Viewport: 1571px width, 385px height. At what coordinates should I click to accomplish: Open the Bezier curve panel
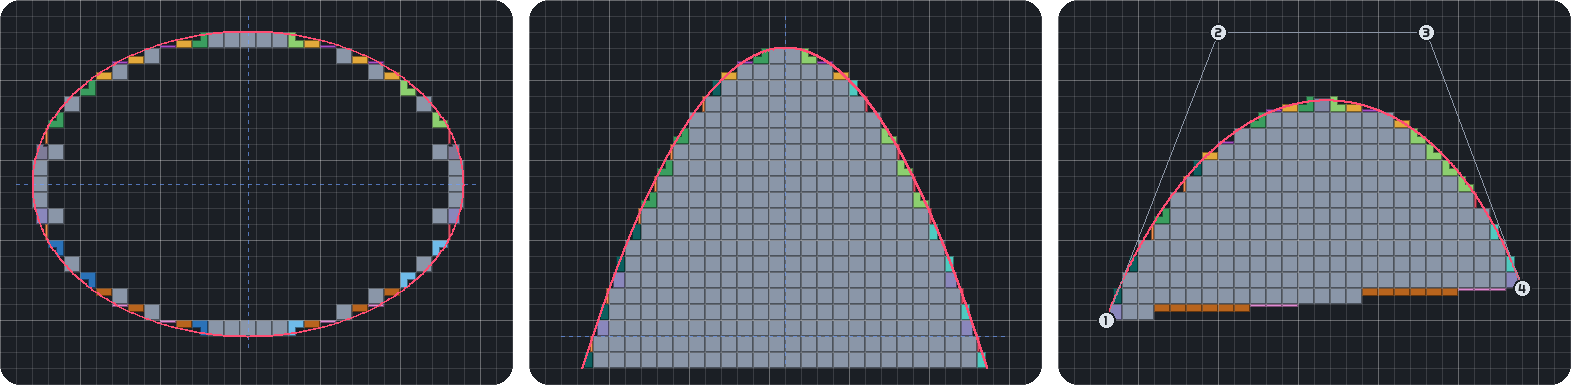tap(1314, 192)
